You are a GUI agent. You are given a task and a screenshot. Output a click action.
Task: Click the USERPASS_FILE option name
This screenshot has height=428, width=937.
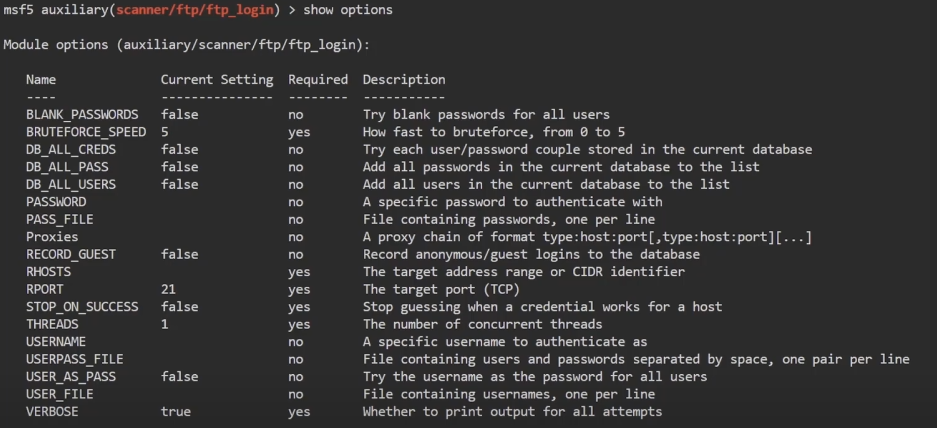tap(74, 359)
